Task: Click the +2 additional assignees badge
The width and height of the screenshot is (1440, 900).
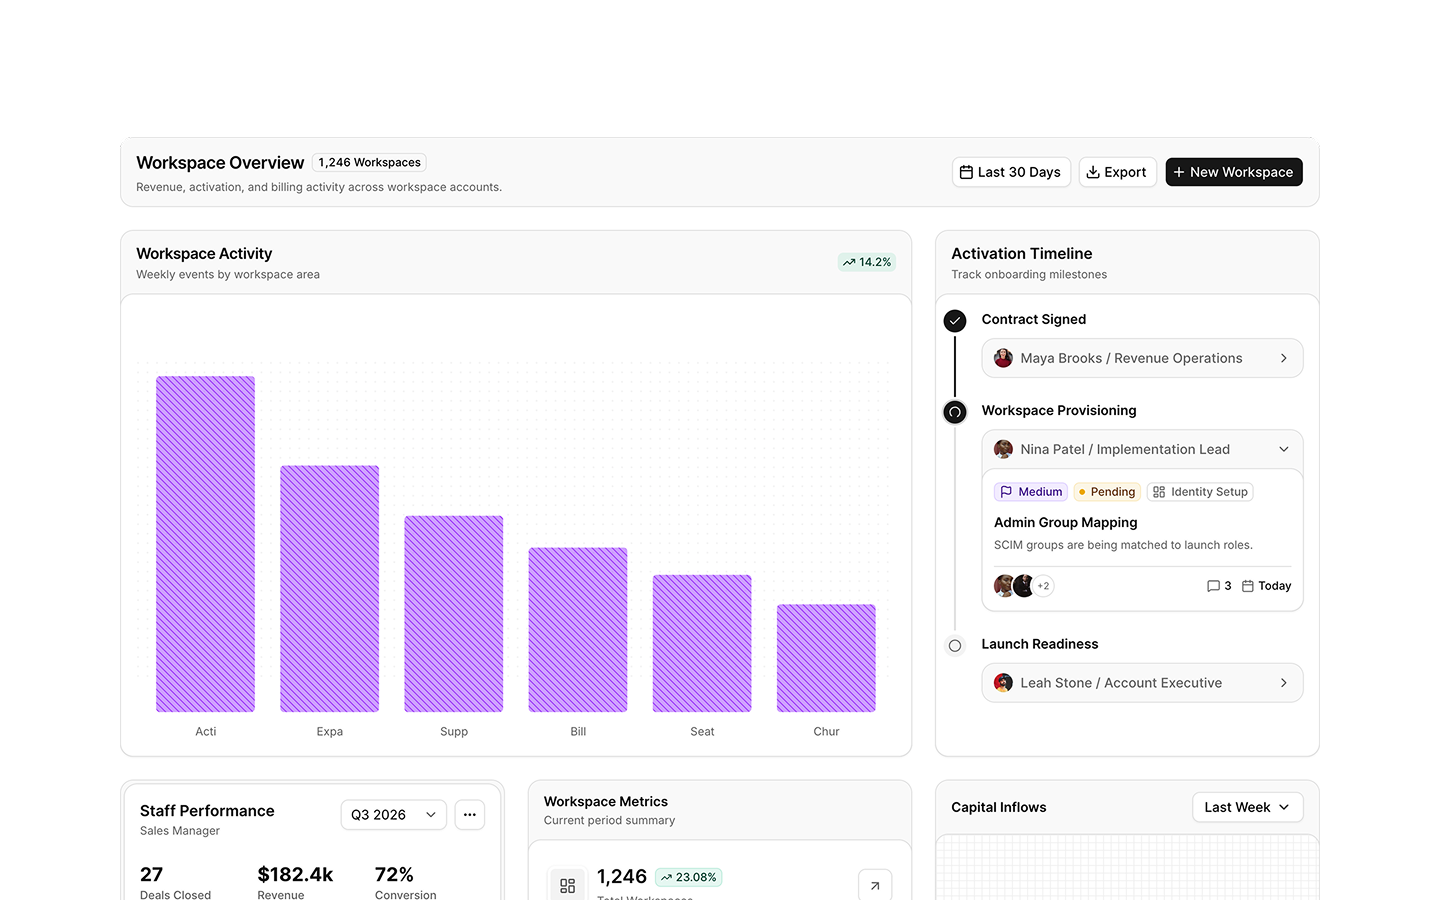Action: click(x=1043, y=586)
